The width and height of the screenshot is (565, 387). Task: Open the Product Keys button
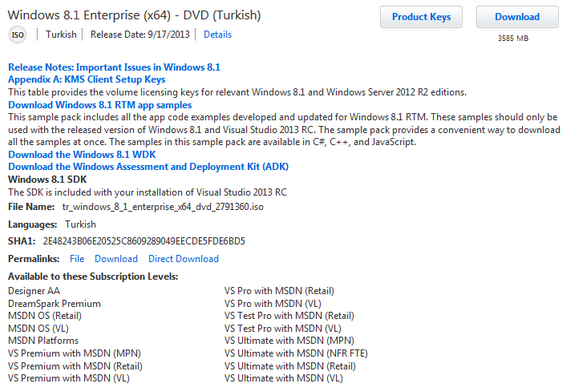coord(421,17)
